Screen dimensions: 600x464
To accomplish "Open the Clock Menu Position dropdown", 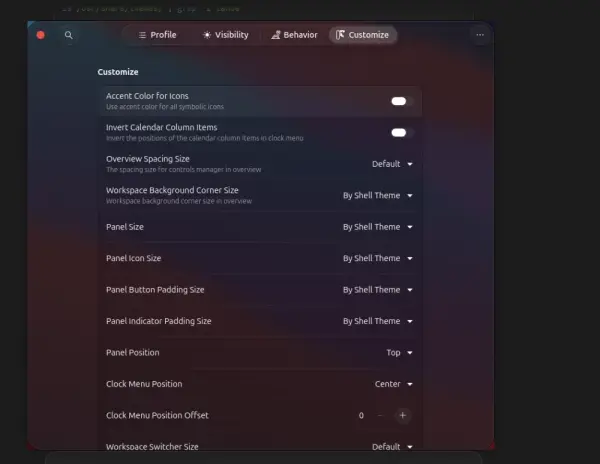I will [394, 384].
